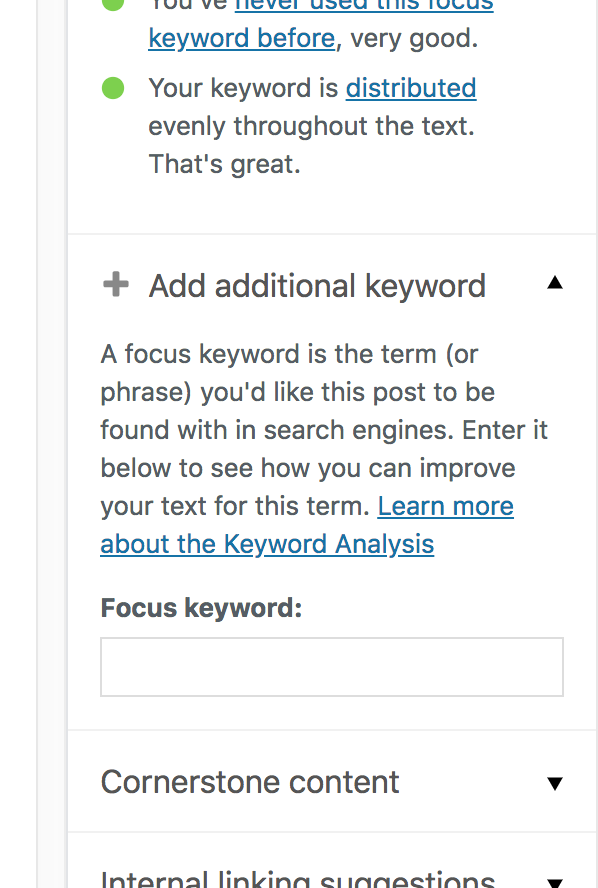The image size is (598, 888).
Task: Click the 'Focus keyword:' label
Action: click(x=201, y=607)
